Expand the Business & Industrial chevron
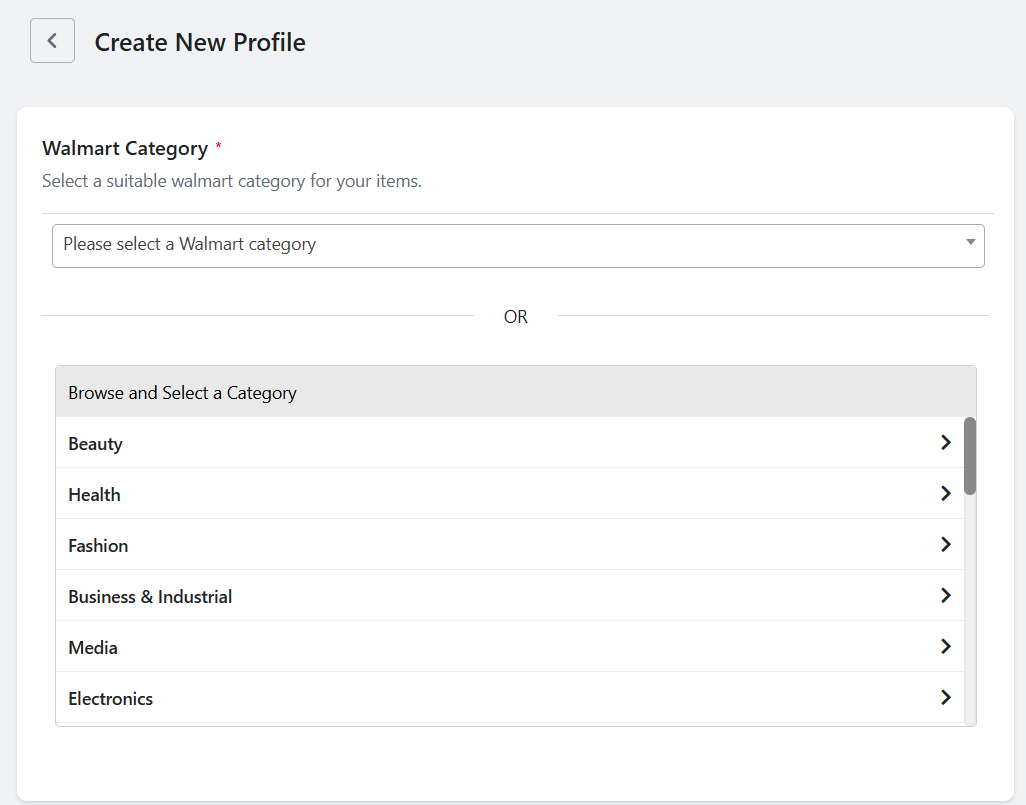Image resolution: width=1026 pixels, height=805 pixels. point(945,596)
